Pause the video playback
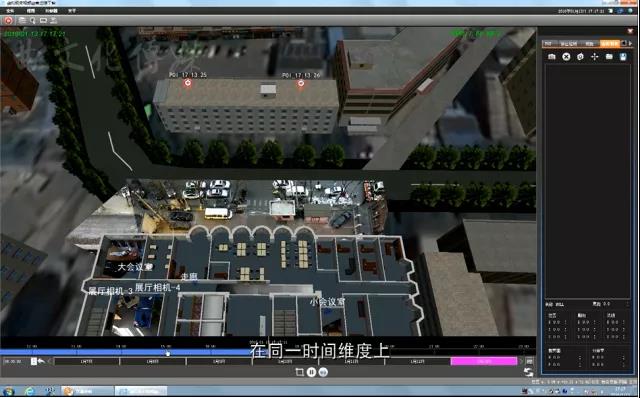This screenshot has width=640, height=398. coord(311,372)
